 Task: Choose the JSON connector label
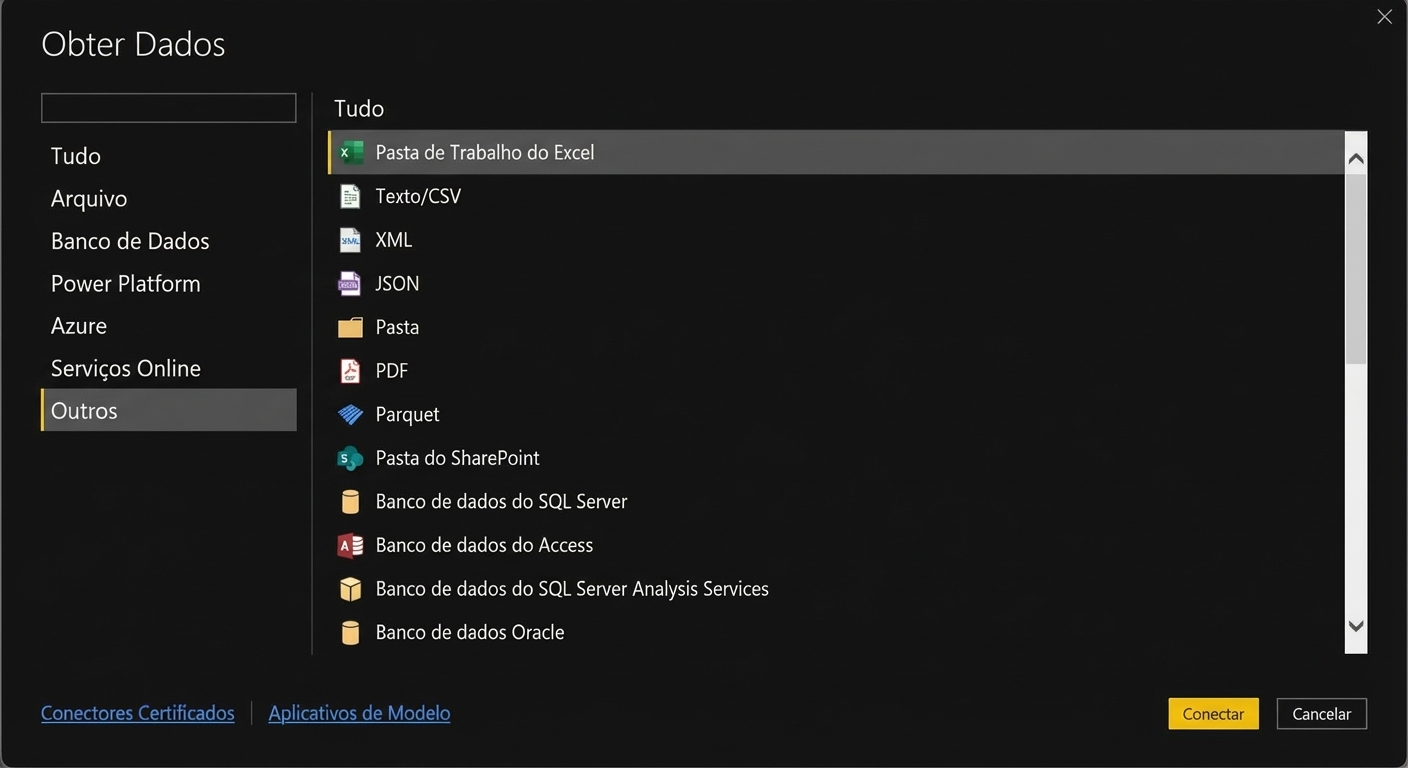[397, 284]
